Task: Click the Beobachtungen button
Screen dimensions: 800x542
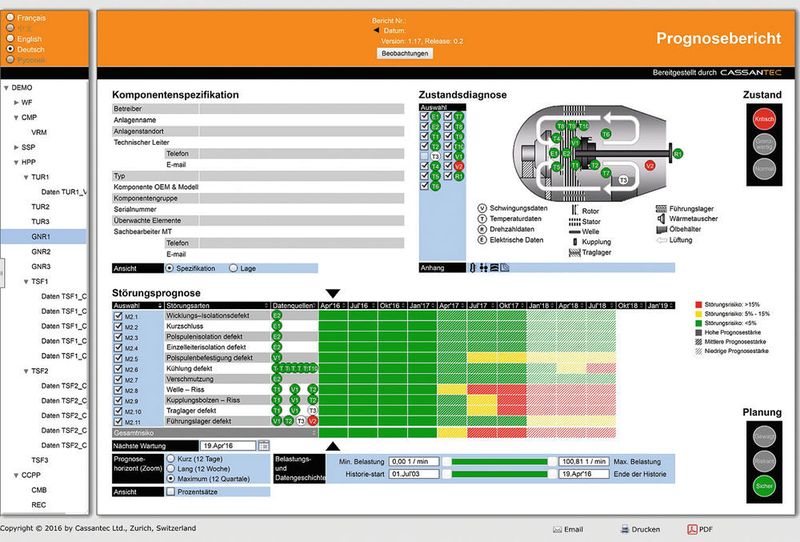Action: click(x=405, y=53)
